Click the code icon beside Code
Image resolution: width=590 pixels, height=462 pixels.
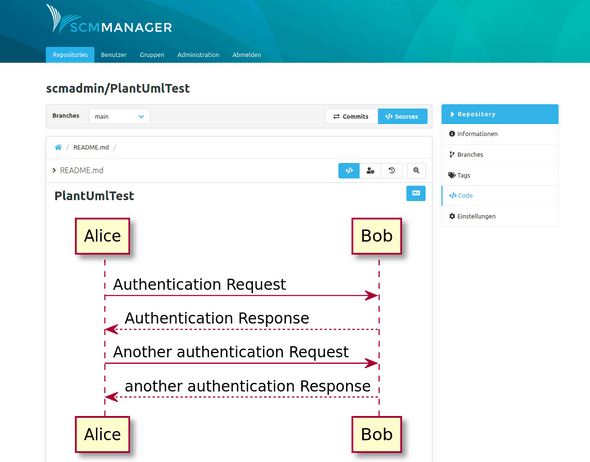453,195
